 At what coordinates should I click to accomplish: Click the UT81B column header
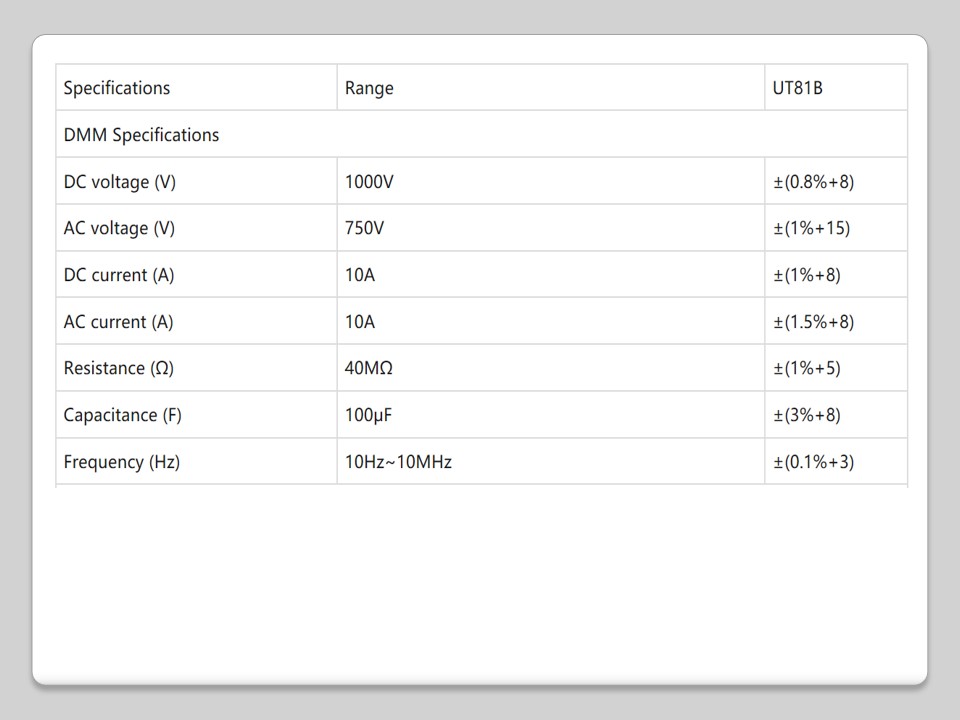797,88
